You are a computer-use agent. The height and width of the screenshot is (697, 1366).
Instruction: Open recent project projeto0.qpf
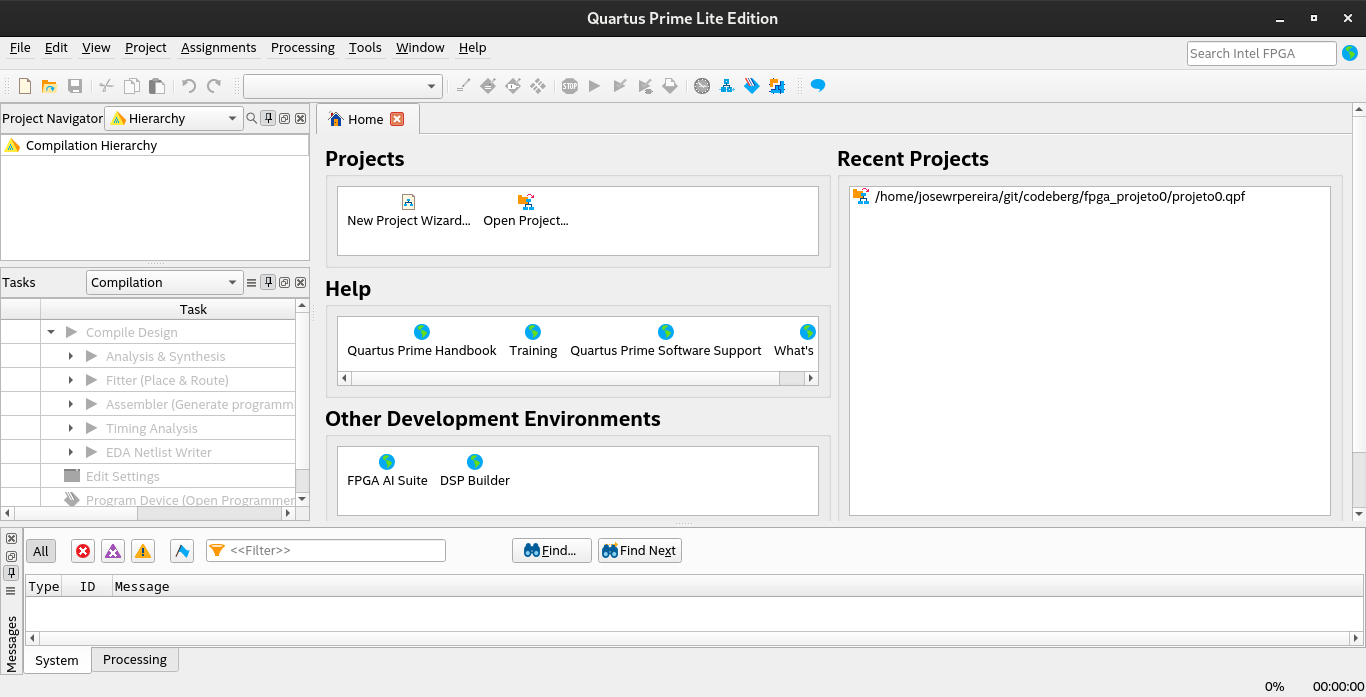click(1059, 196)
